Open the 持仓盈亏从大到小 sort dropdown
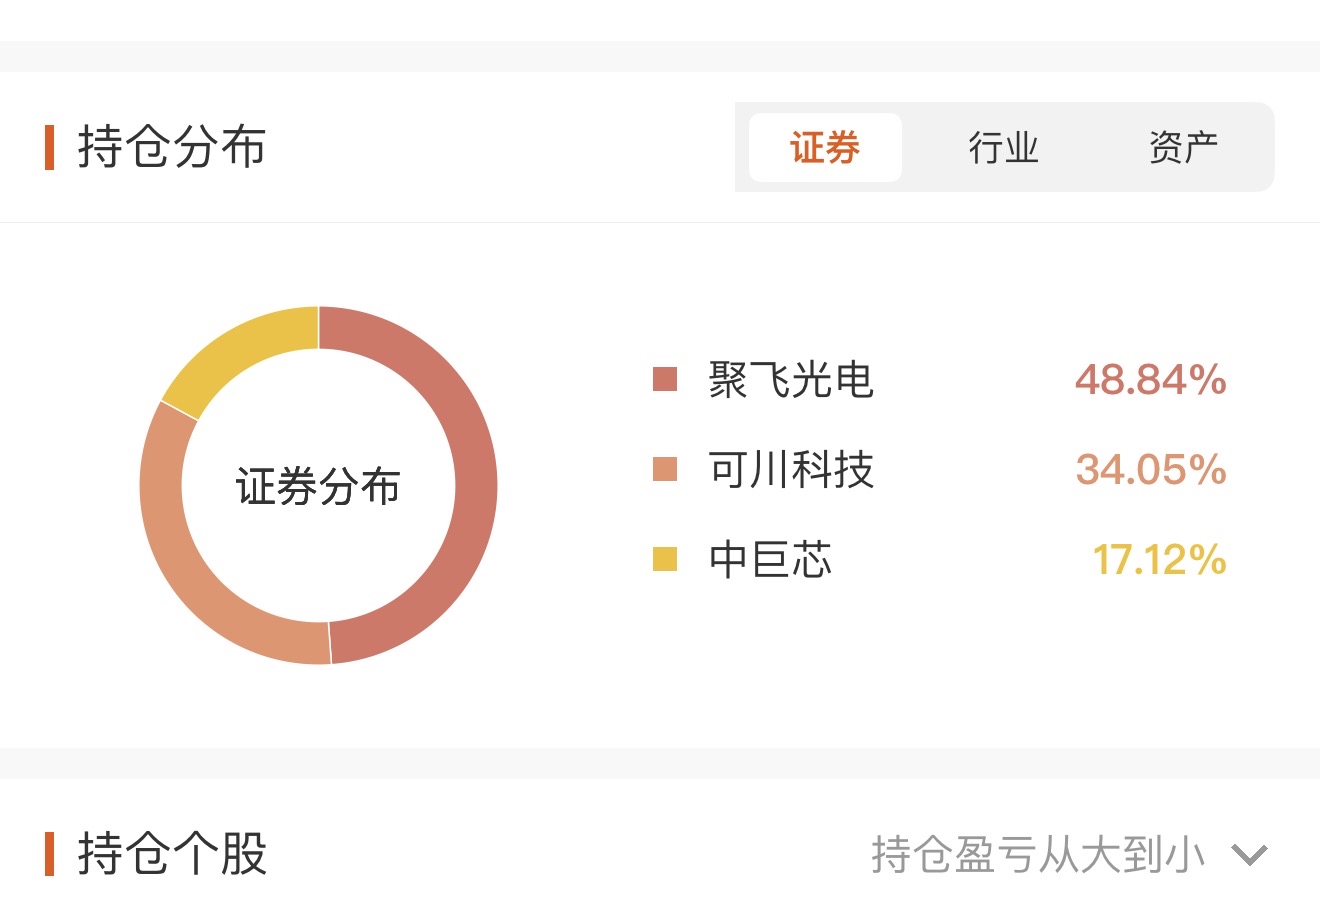 (1038, 855)
